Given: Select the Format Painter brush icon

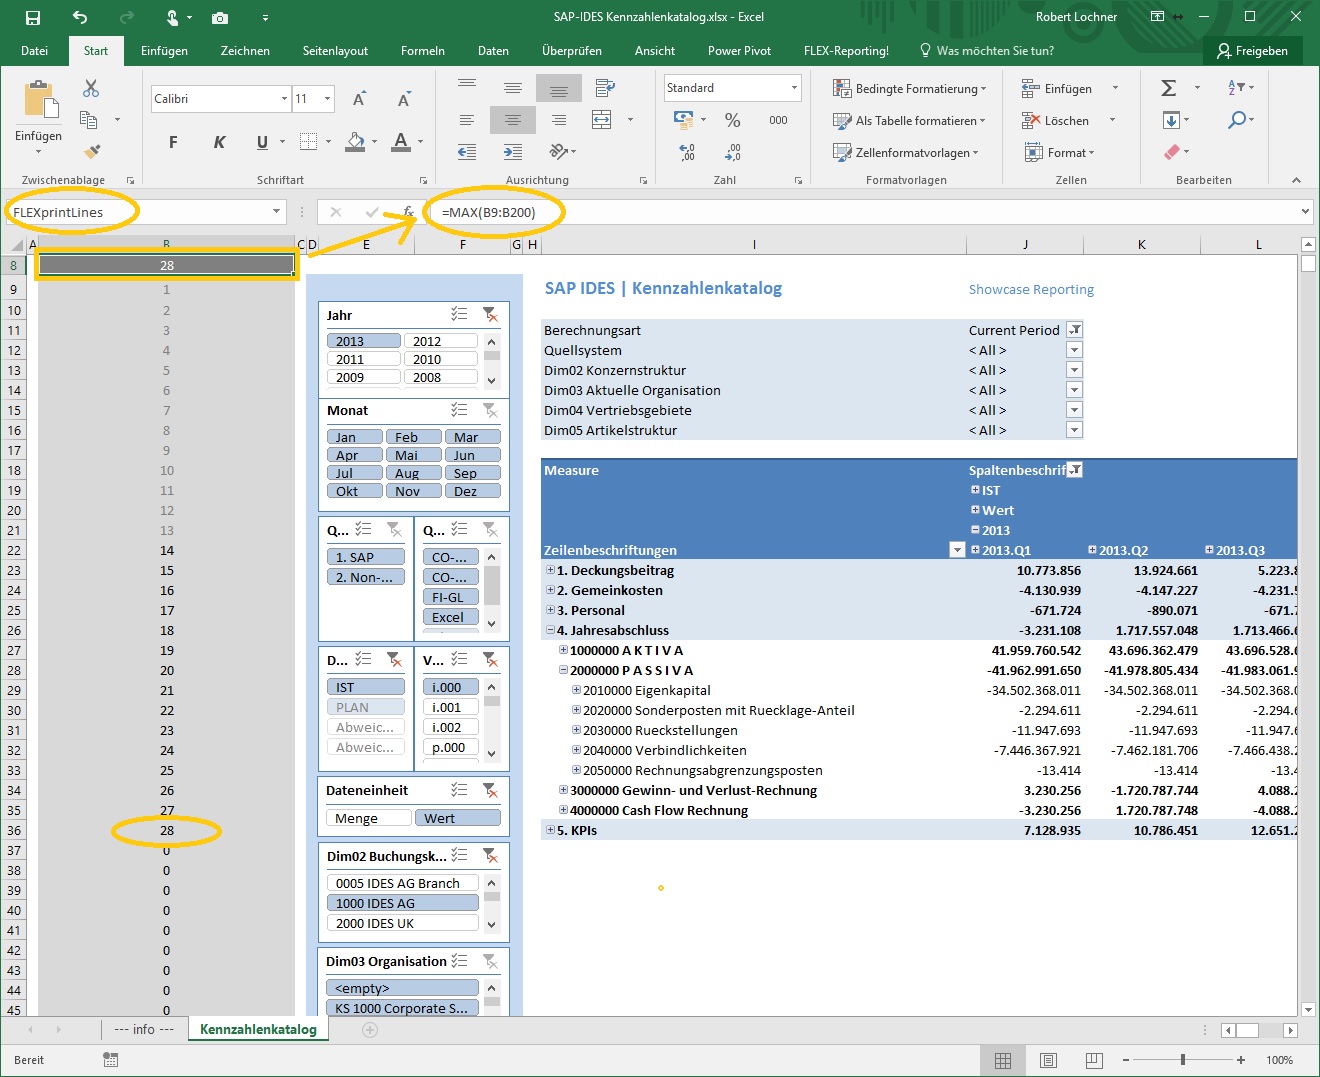Looking at the screenshot, I should 91,152.
